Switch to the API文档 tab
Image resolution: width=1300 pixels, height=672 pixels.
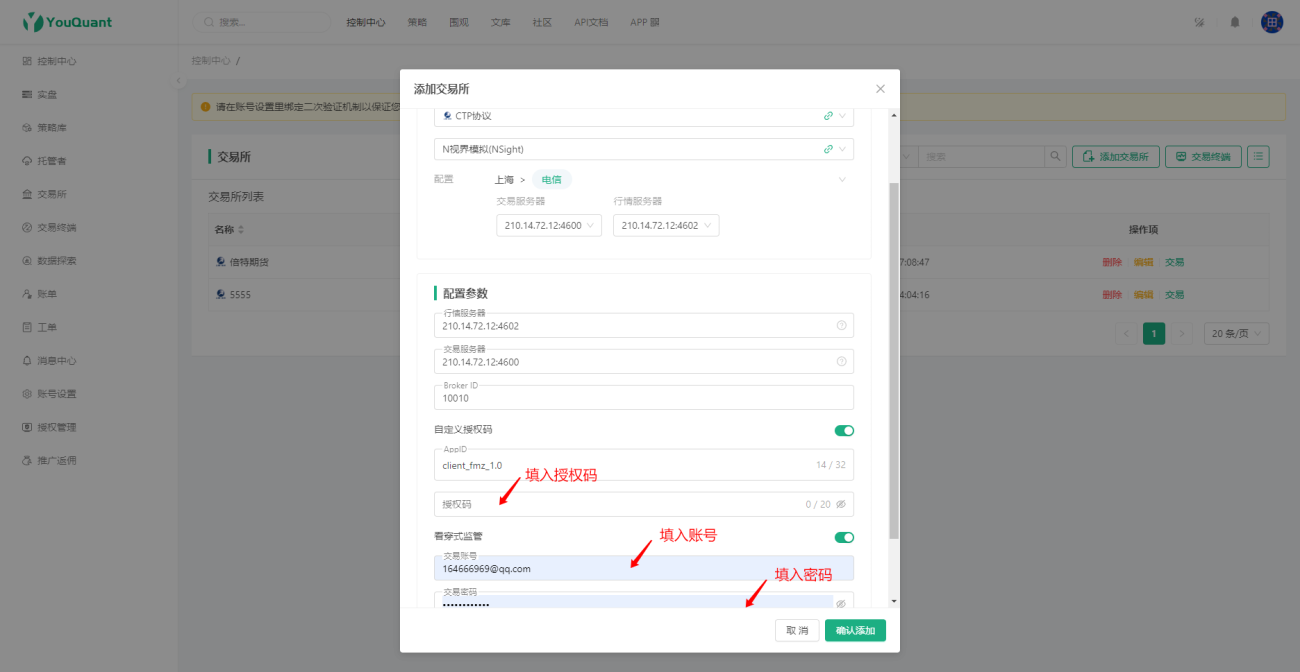click(x=590, y=21)
